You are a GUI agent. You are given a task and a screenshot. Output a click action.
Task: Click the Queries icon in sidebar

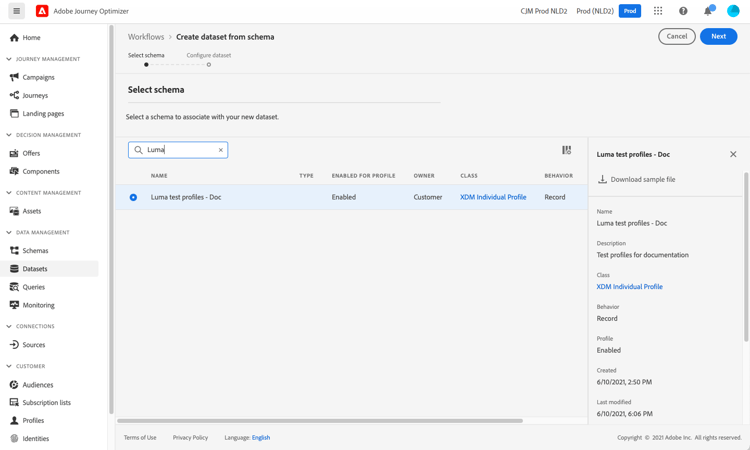[14, 287]
